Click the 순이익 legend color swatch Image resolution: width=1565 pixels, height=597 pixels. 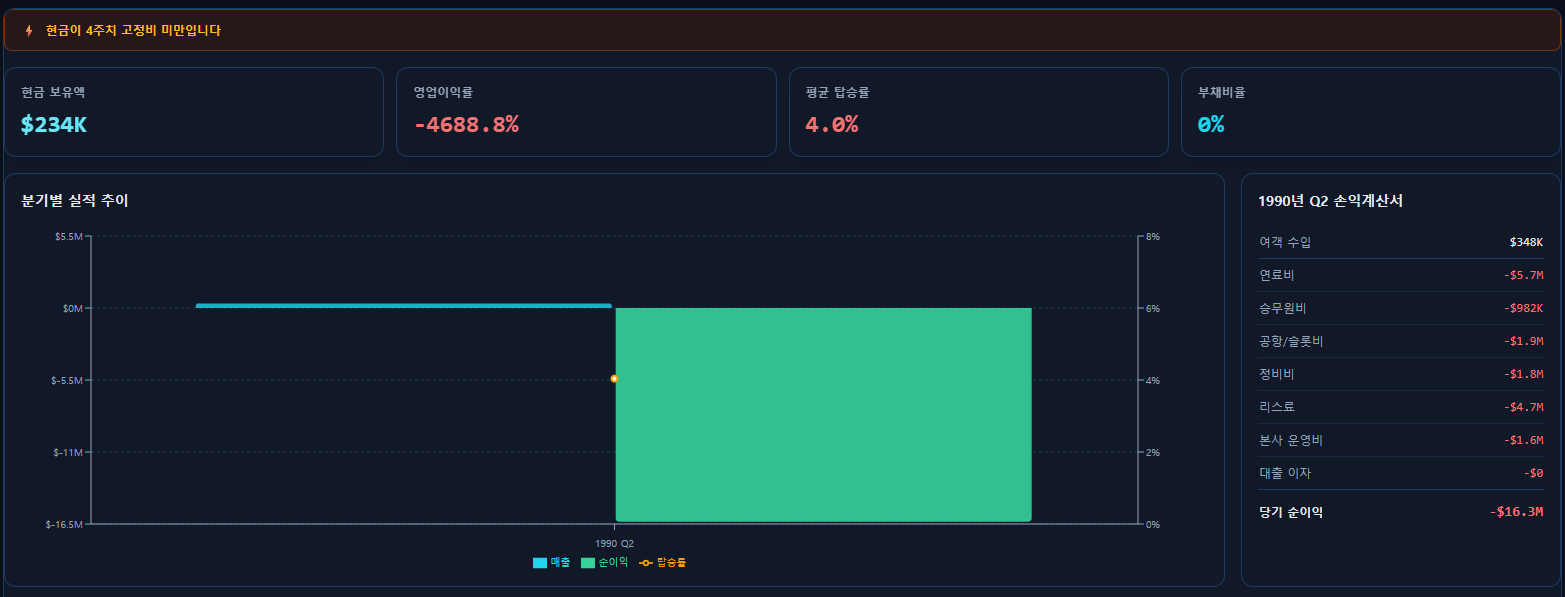pyautogui.click(x=588, y=563)
